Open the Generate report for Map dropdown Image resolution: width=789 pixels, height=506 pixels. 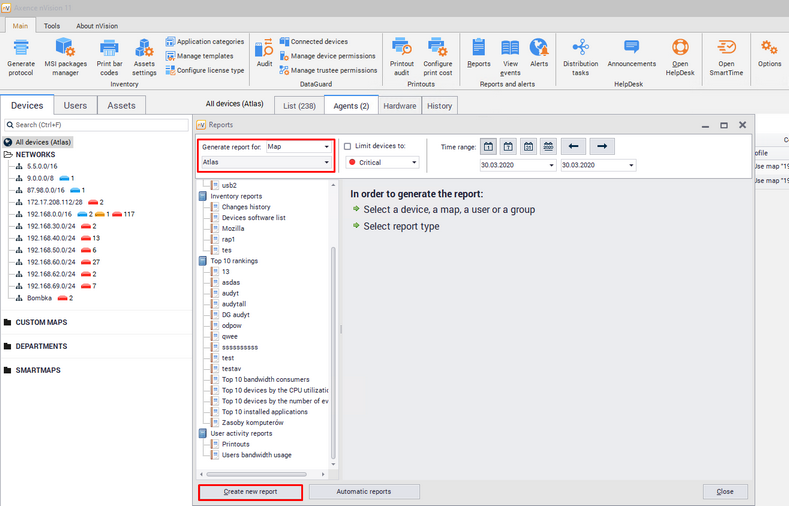pyautogui.click(x=298, y=146)
